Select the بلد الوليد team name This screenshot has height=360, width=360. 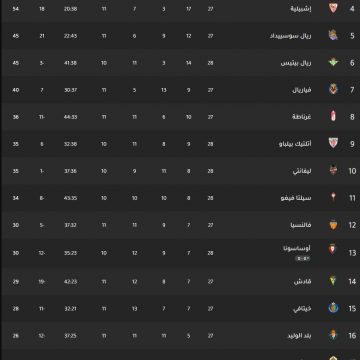coord(299,336)
